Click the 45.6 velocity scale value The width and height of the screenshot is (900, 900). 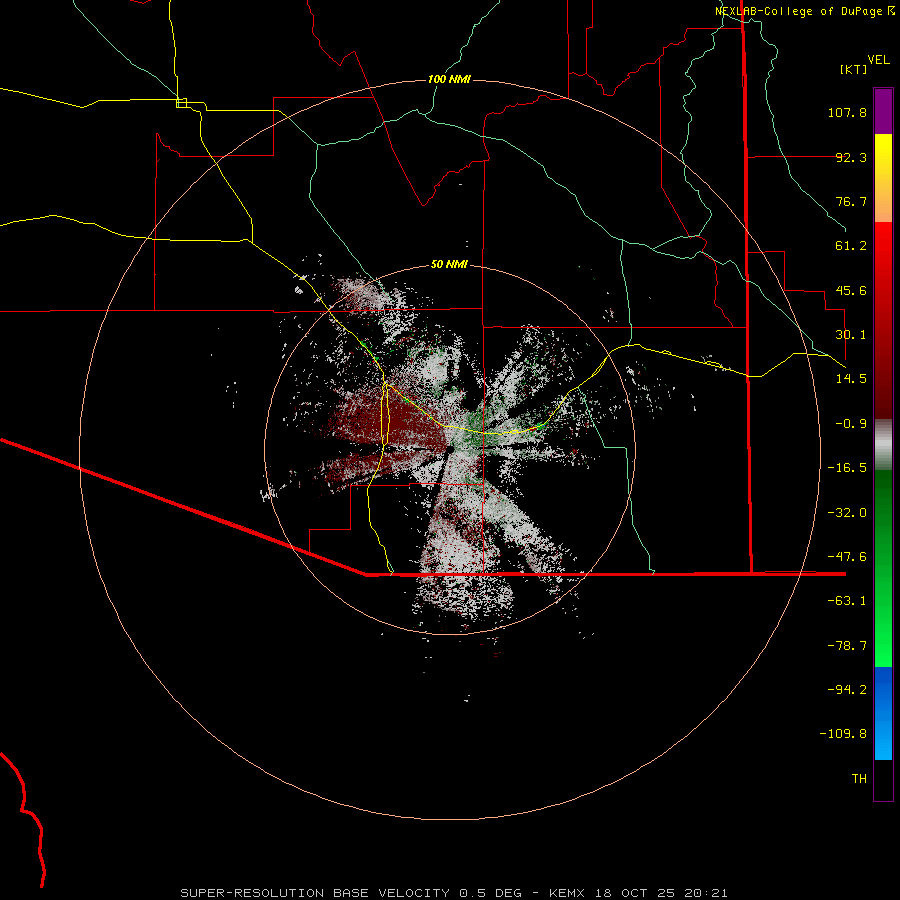[851, 290]
